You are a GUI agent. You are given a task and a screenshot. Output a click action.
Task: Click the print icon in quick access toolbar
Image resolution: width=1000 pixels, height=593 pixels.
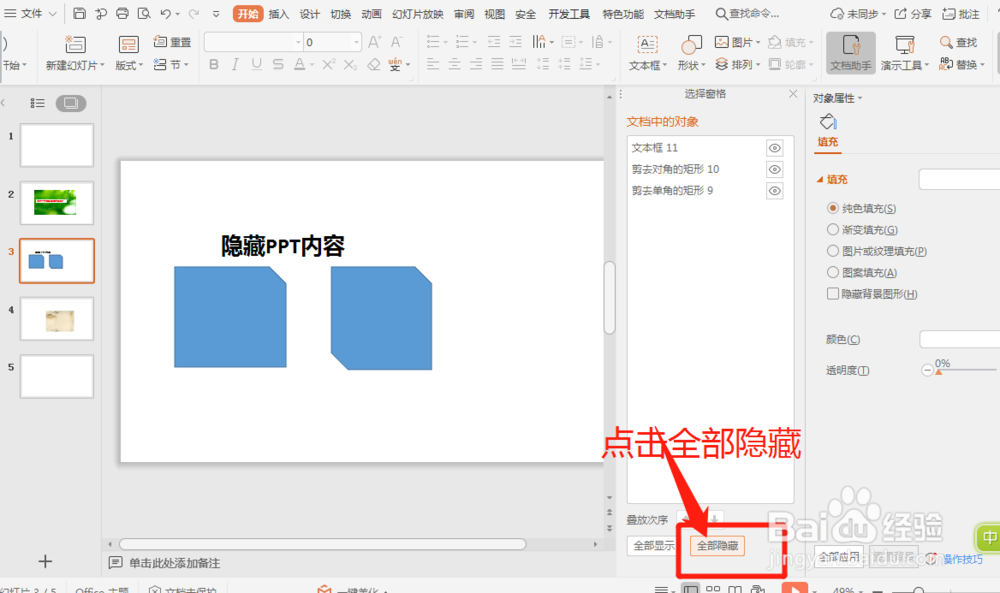[x=122, y=13]
